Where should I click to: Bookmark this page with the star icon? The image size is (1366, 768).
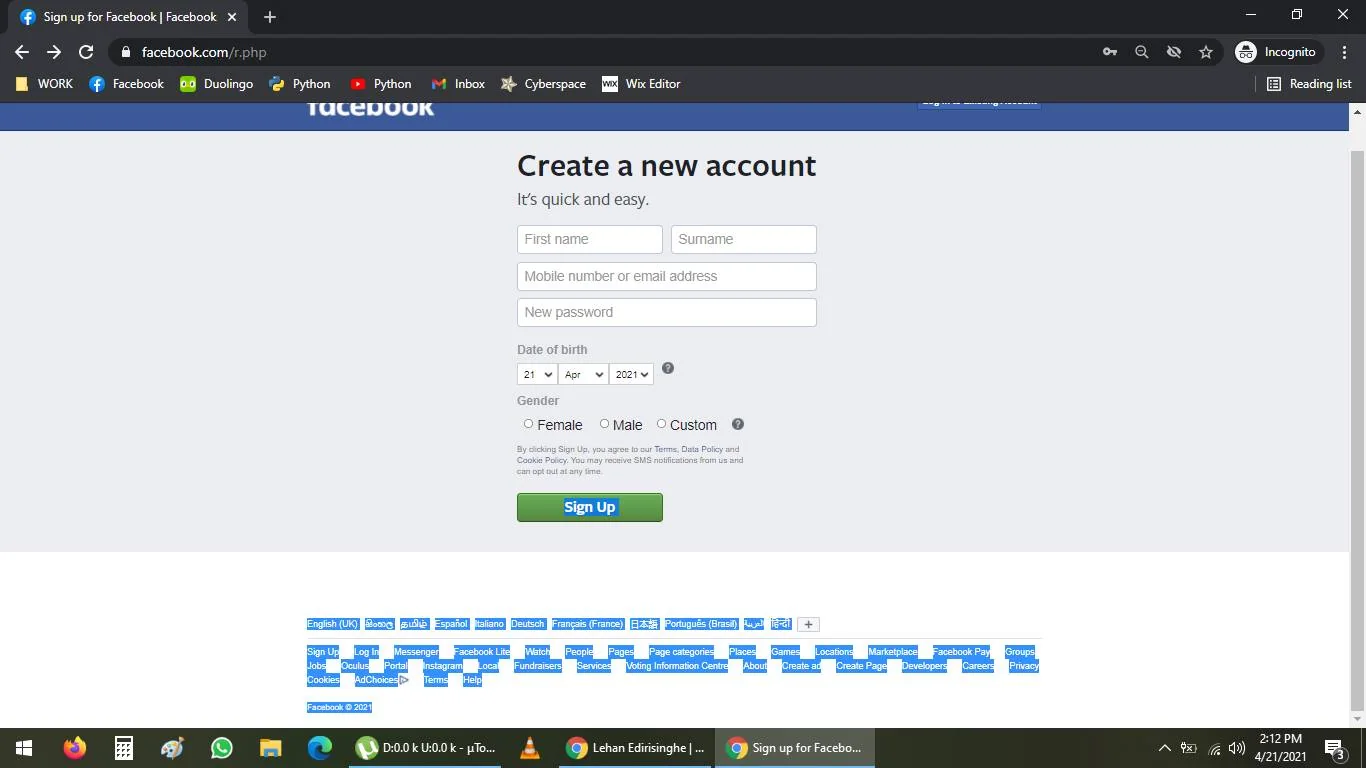point(1206,52)
